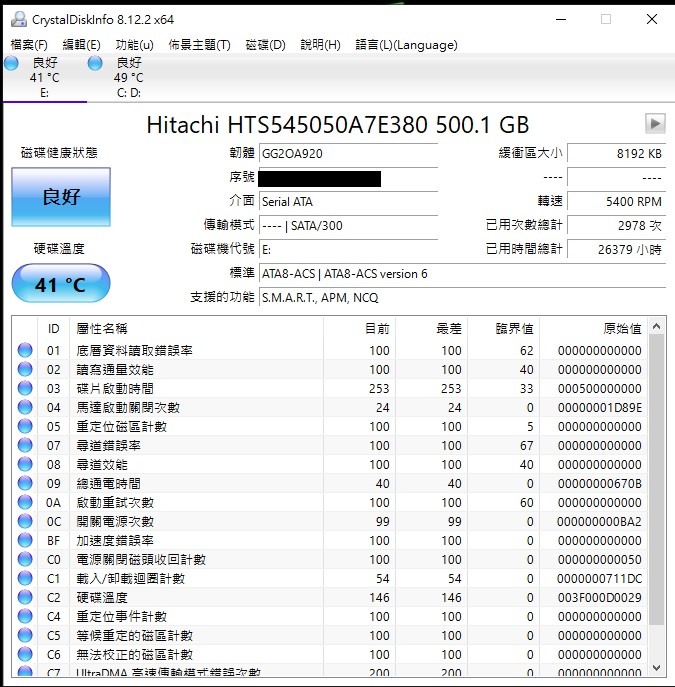The image size is (675, 687).
Task: Click status orb for attribute C4
Action: click(x=25, y=616)
